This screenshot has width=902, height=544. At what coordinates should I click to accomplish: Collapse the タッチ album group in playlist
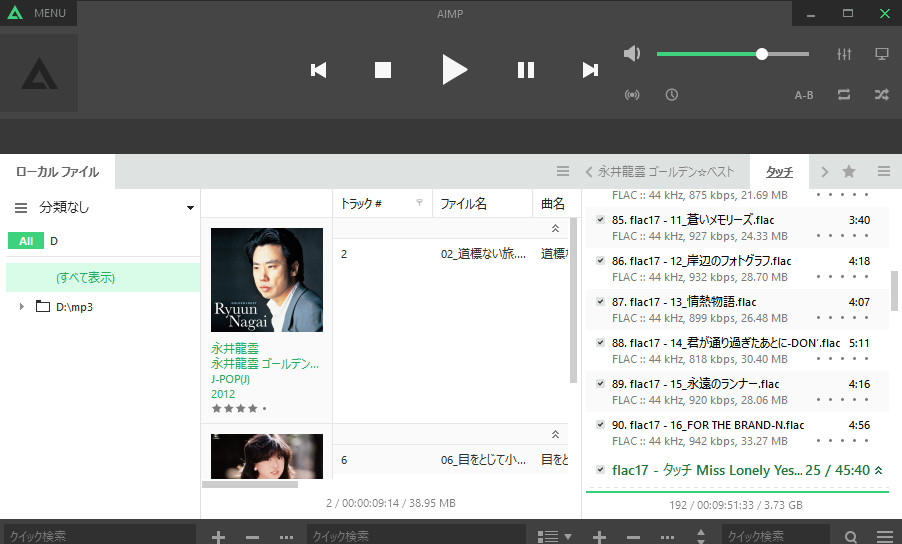879,470
